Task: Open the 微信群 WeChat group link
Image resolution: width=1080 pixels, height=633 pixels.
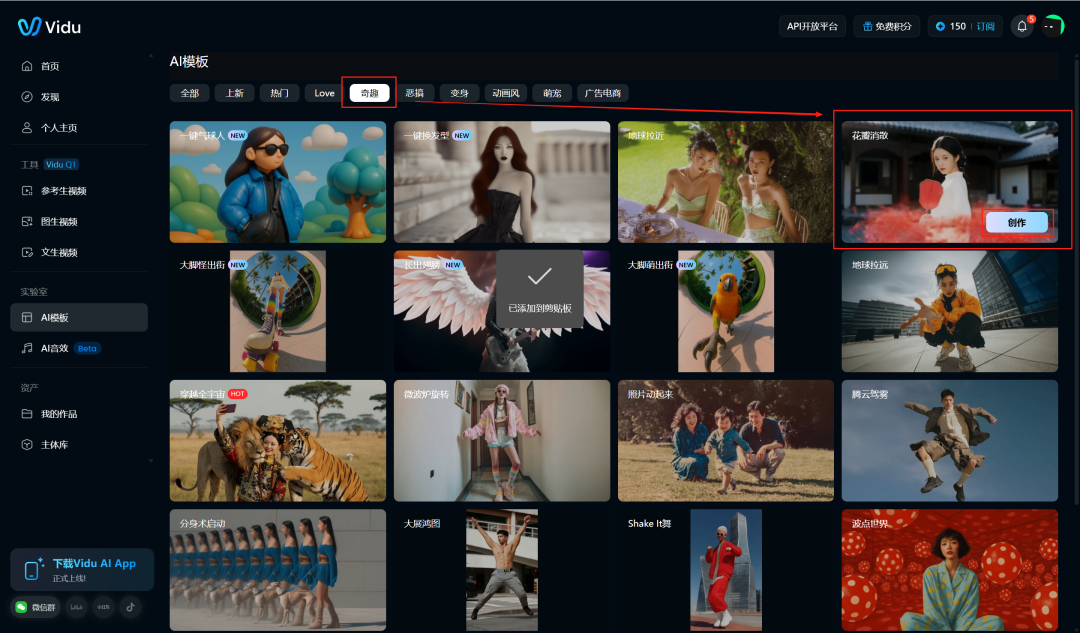Action: [34, 606]
